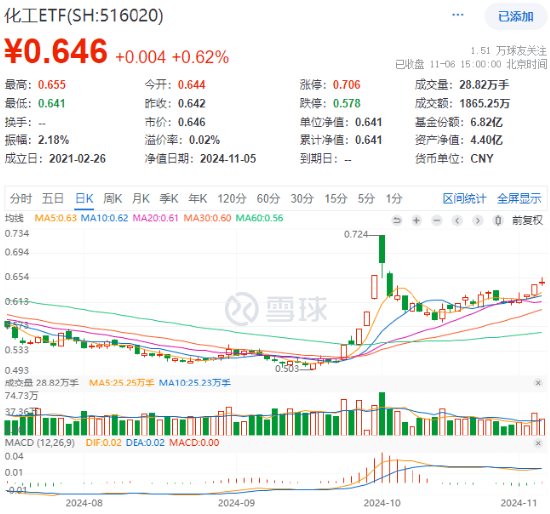Click the candlestick style icon

point(498,220)
